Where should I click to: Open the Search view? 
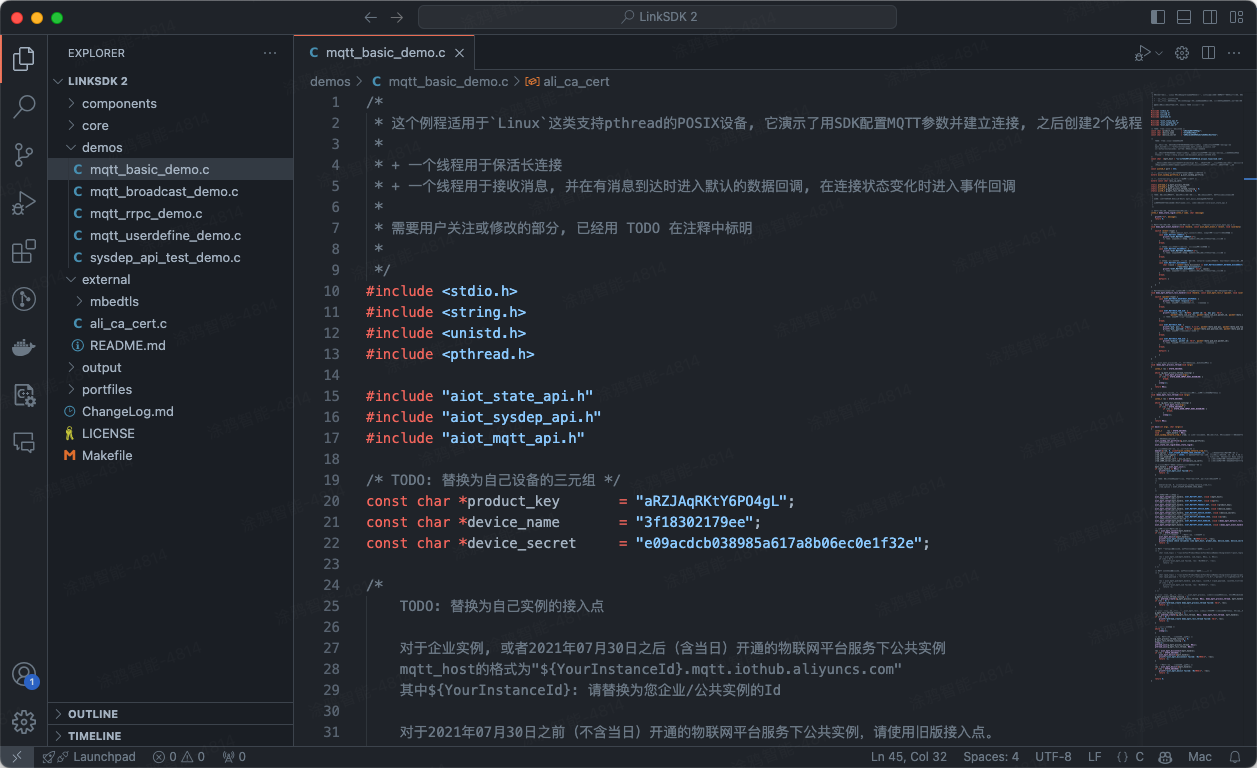pos(24,106)
